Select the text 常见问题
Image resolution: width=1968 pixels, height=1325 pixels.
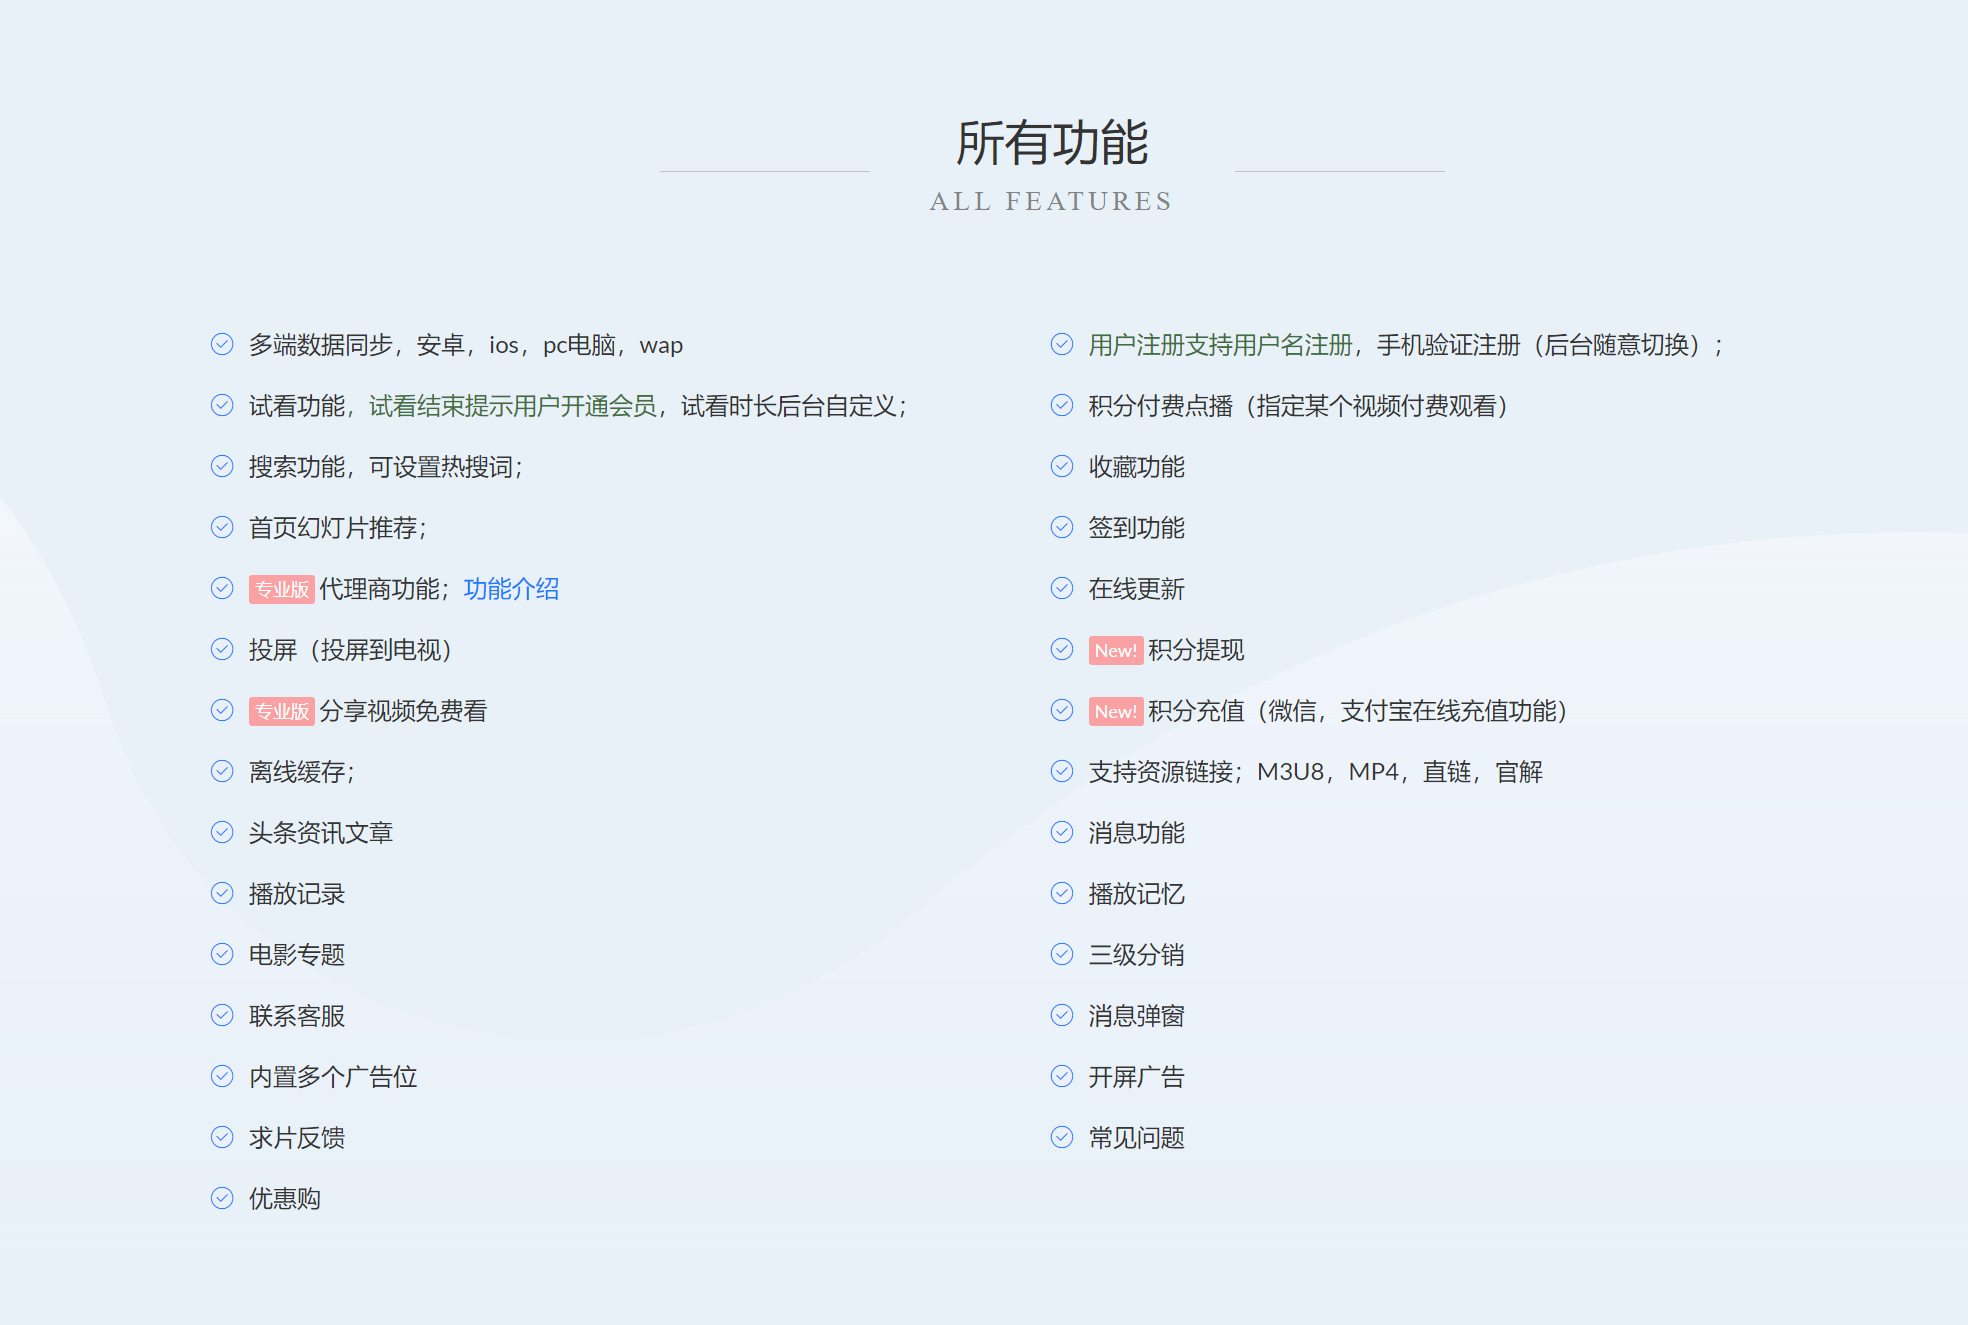[1137, 1138]
